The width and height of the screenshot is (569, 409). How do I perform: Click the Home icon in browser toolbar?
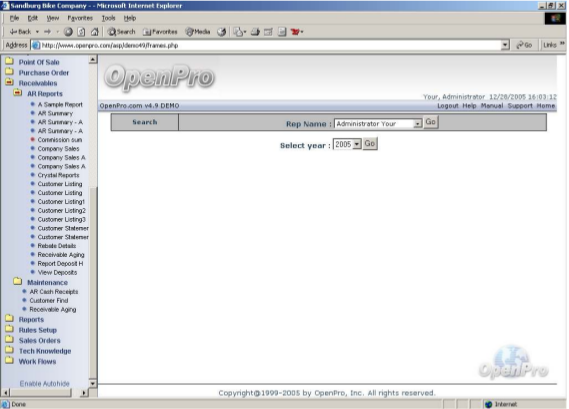95,32
